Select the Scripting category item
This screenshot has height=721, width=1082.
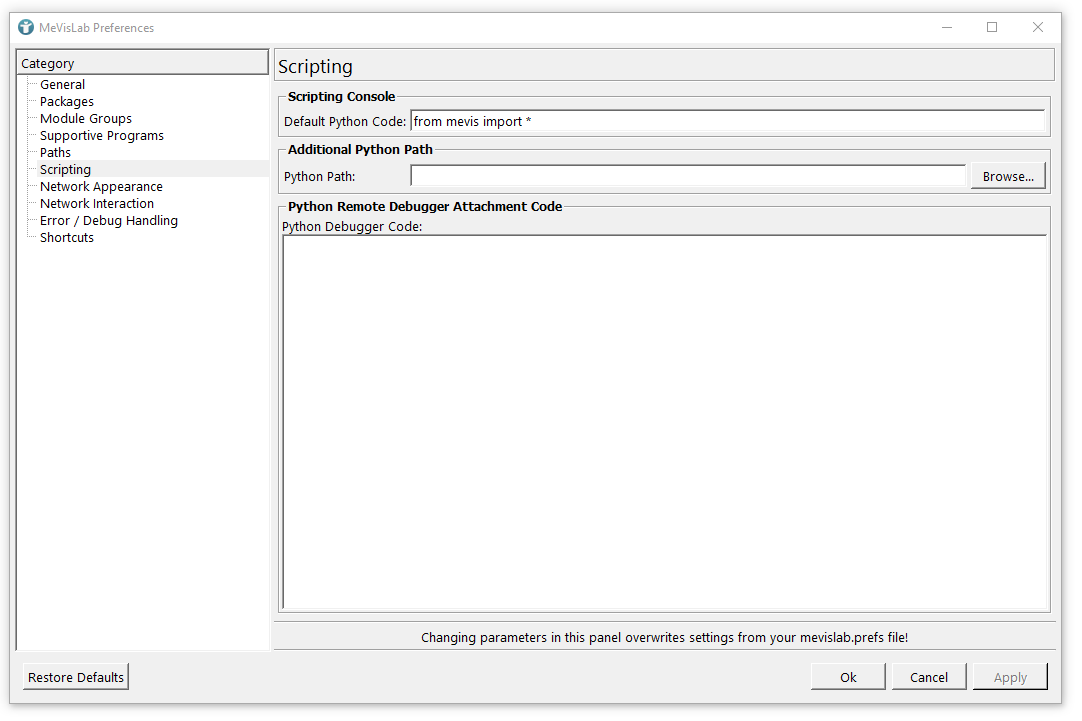66,170
